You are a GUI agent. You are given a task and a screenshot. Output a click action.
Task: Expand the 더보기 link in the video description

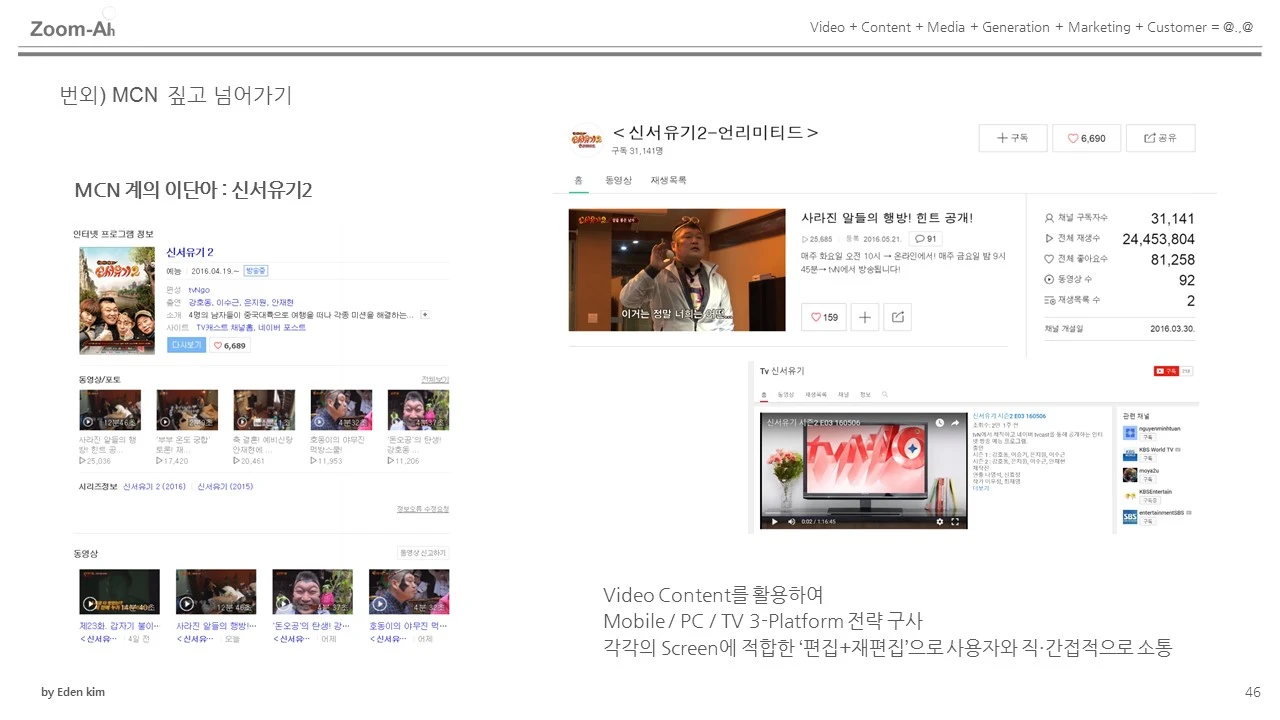980,488
